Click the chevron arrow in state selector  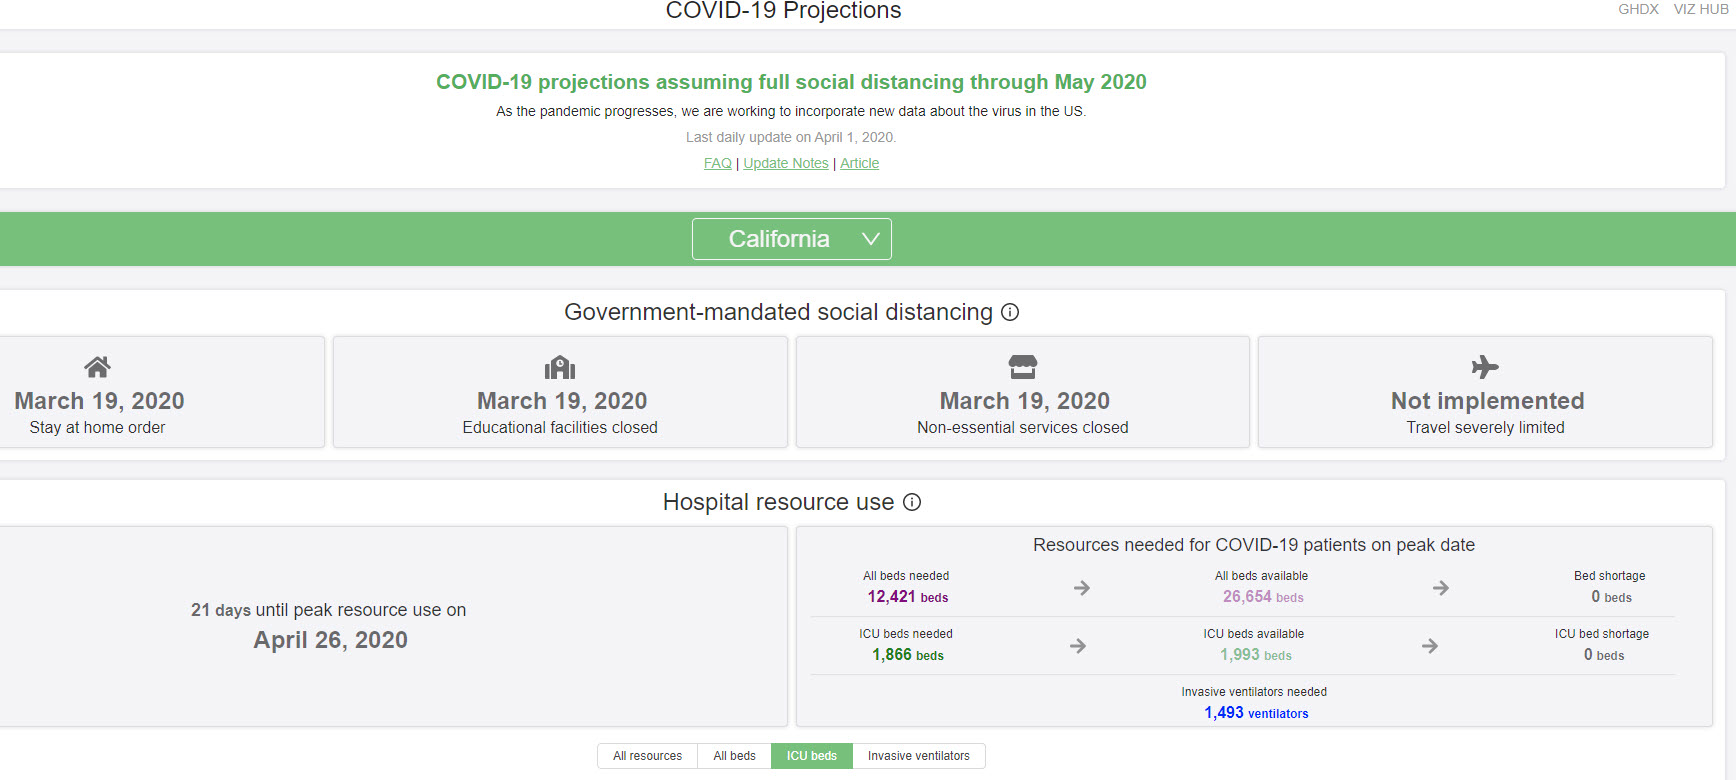pyautogui.click(x=870, y=239)
